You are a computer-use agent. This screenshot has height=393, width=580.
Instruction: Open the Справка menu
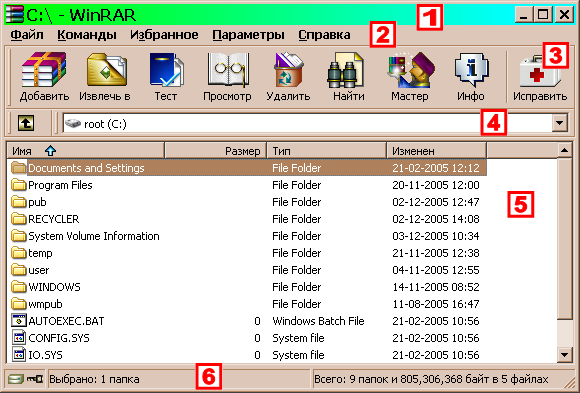point(324,35)
